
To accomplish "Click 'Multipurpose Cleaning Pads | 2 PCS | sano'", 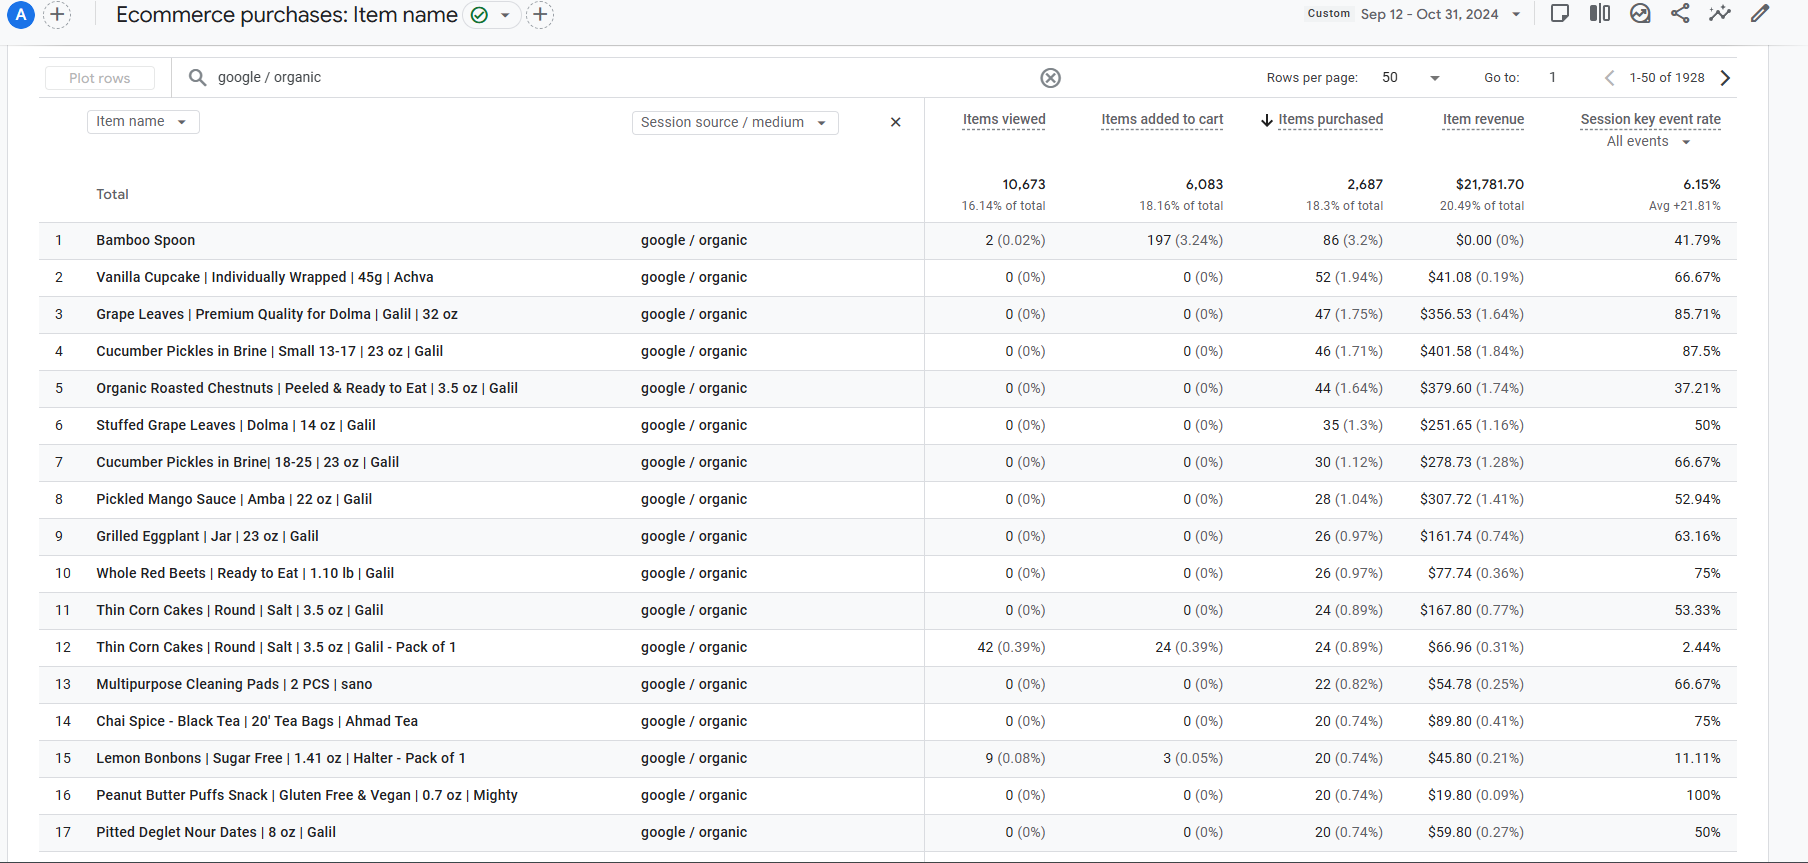I will tap(234, 685).
